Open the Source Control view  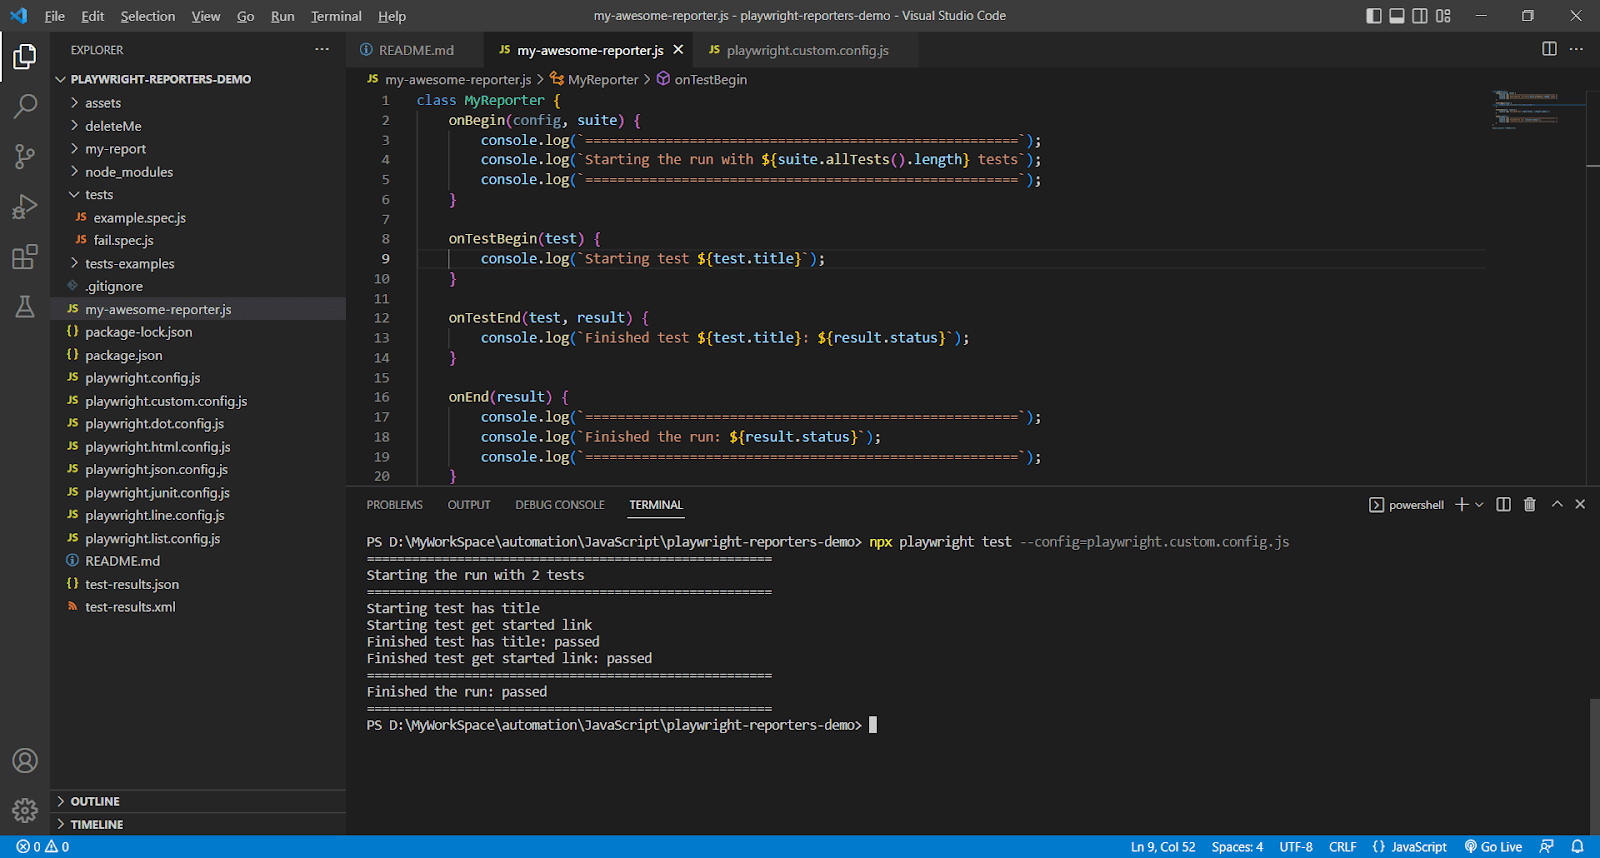click(25, 156)
